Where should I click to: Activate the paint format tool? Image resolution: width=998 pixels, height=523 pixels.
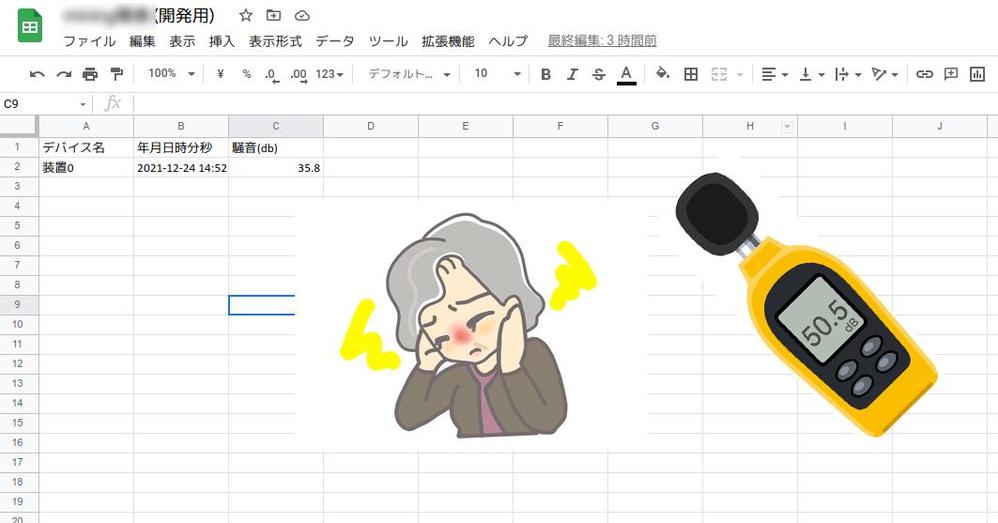click(x=116, y=74)
